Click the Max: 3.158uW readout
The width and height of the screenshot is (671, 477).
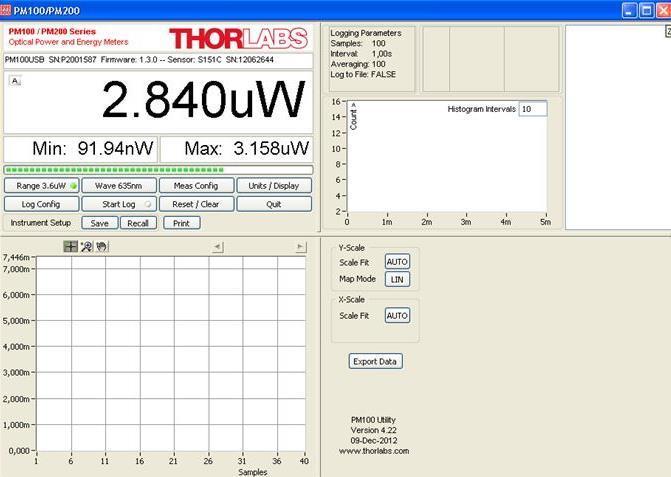pyautogui.click(x=236, y=148)
